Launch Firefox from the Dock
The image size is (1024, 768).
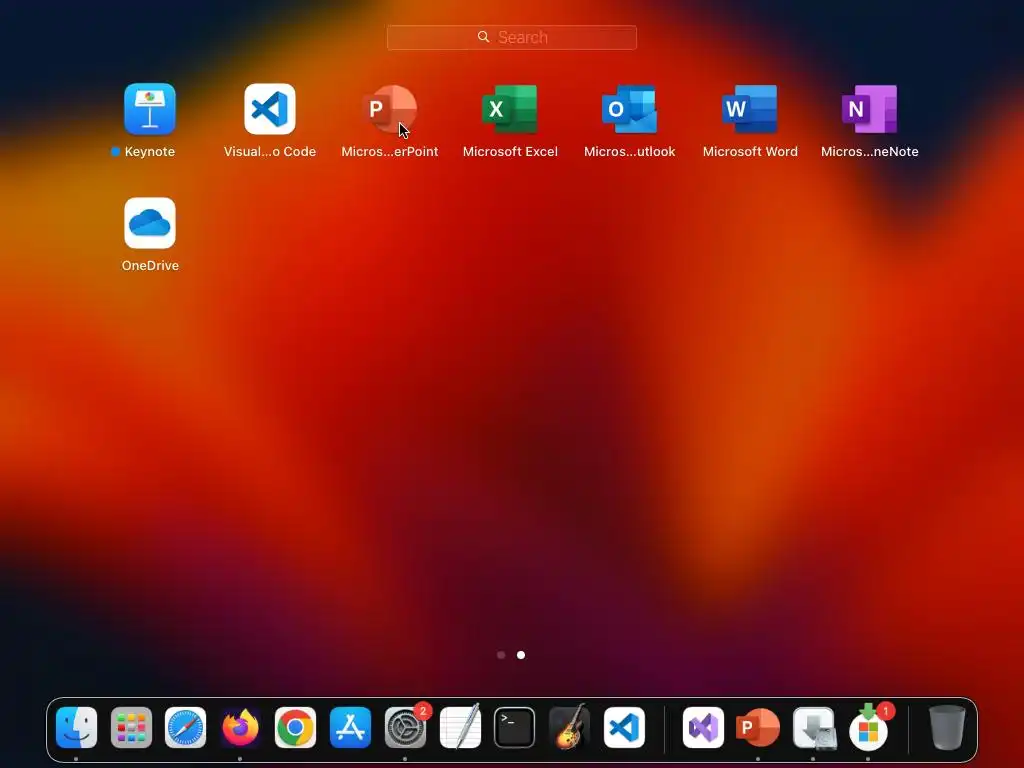[x=240, y=728]
